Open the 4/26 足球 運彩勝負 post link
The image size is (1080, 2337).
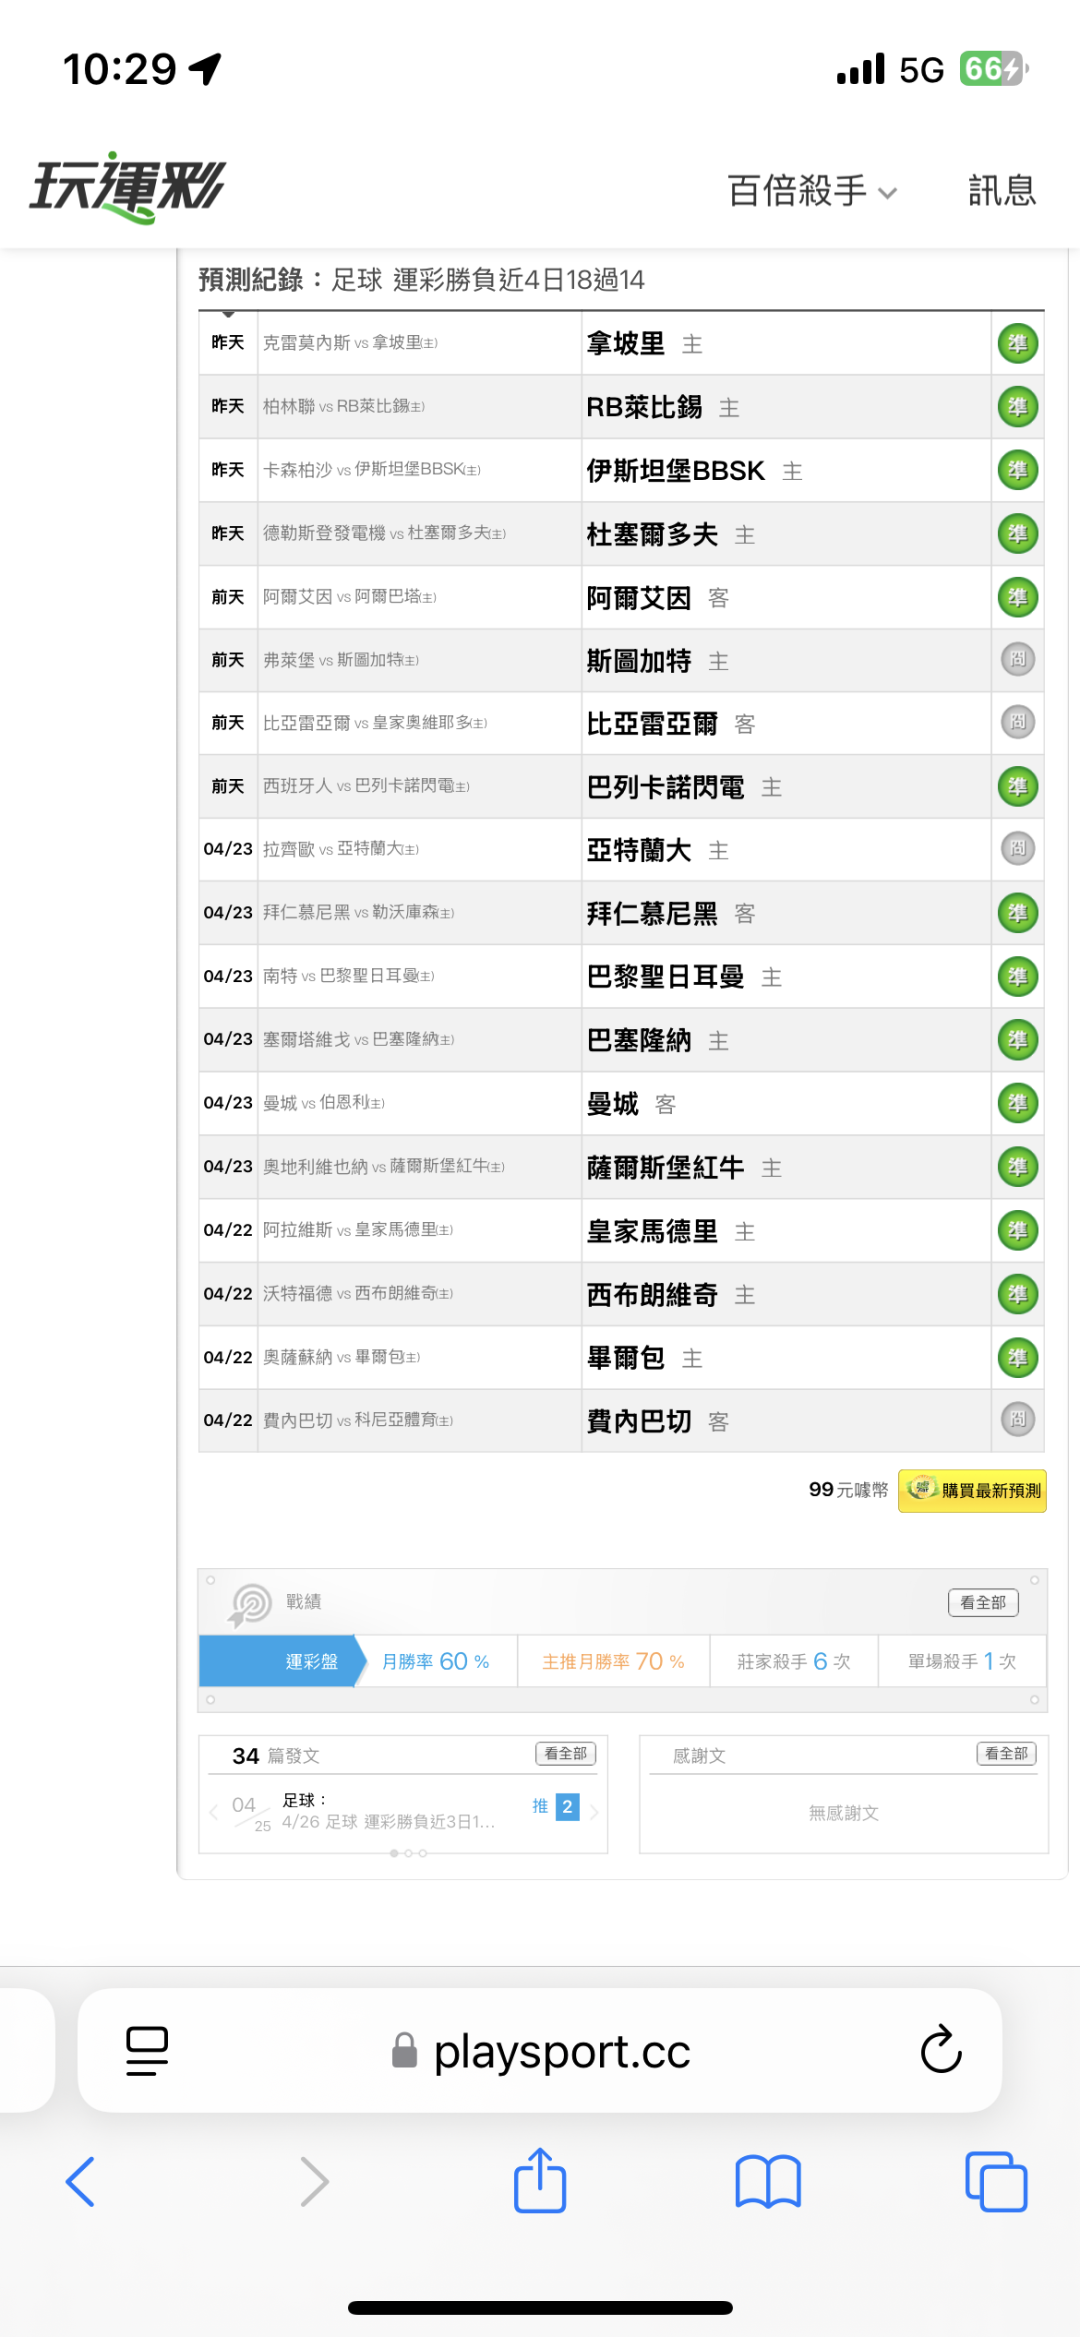point(388,1821)
